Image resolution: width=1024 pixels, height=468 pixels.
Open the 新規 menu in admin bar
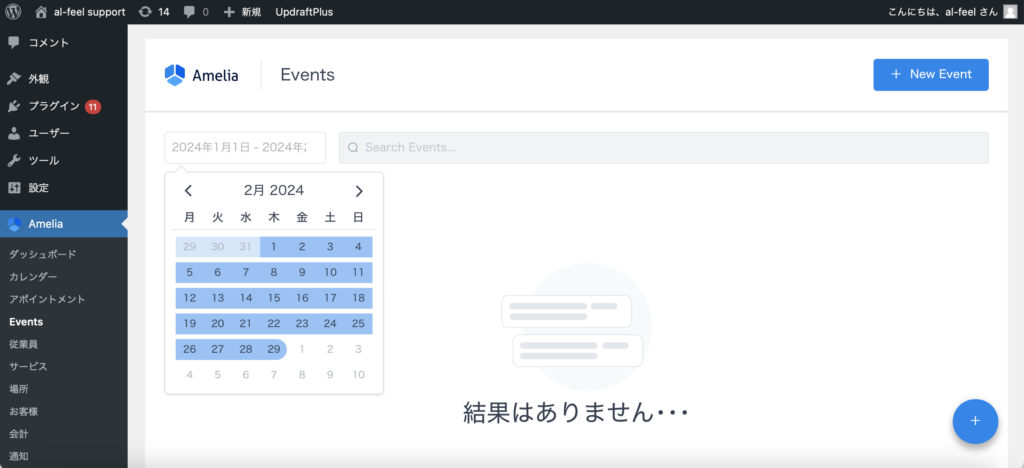click(242, 12)
